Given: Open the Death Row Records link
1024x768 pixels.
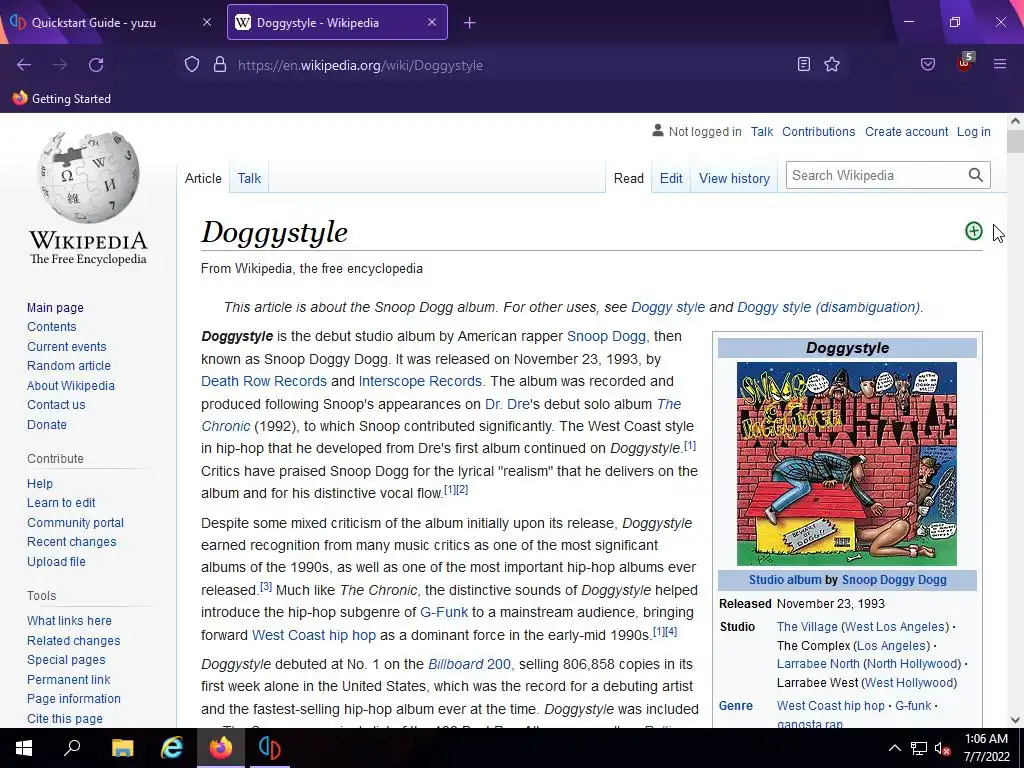Looking at the screenshot, I should tap(264, 381).
